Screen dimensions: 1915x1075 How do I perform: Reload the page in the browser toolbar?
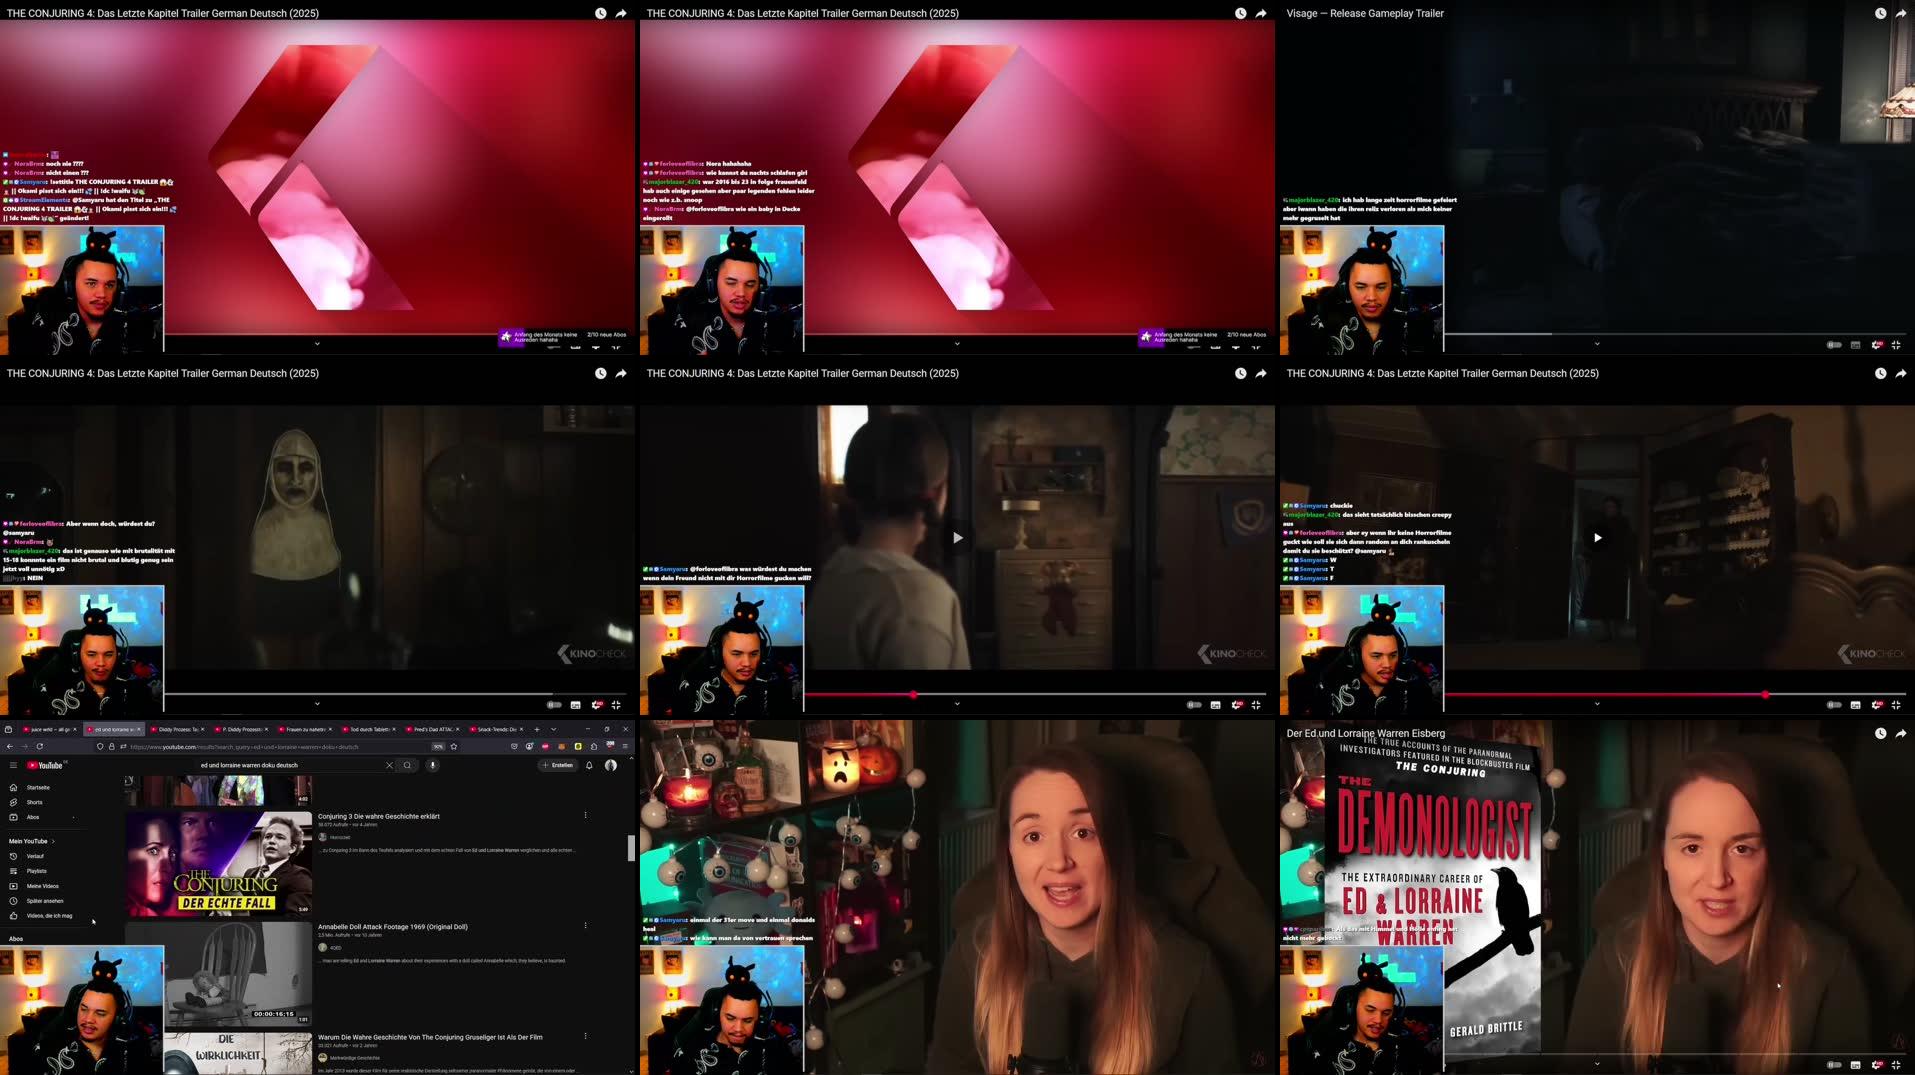click(40, 746)
